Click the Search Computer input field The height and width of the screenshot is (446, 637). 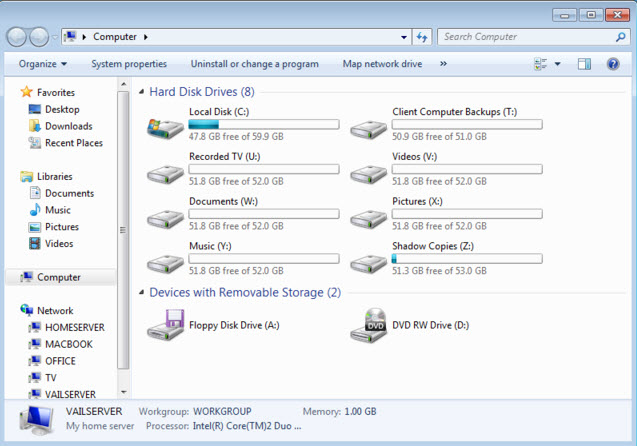528,37
